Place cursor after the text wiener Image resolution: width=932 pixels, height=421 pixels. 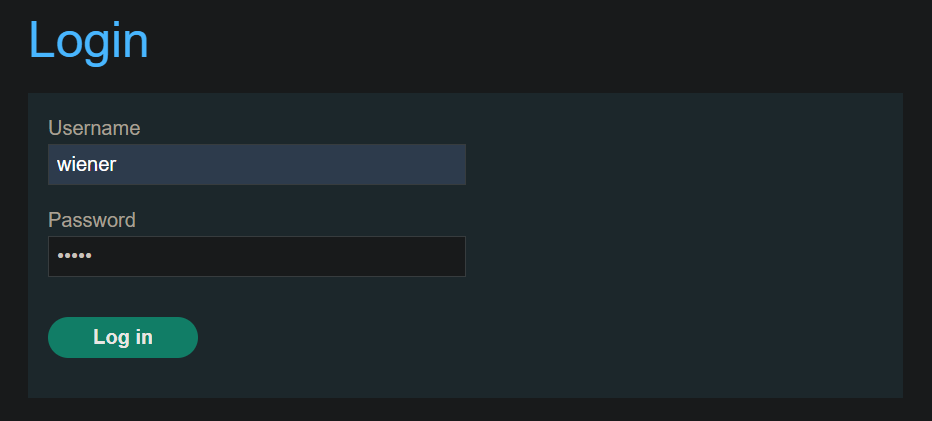coord(117,165)
